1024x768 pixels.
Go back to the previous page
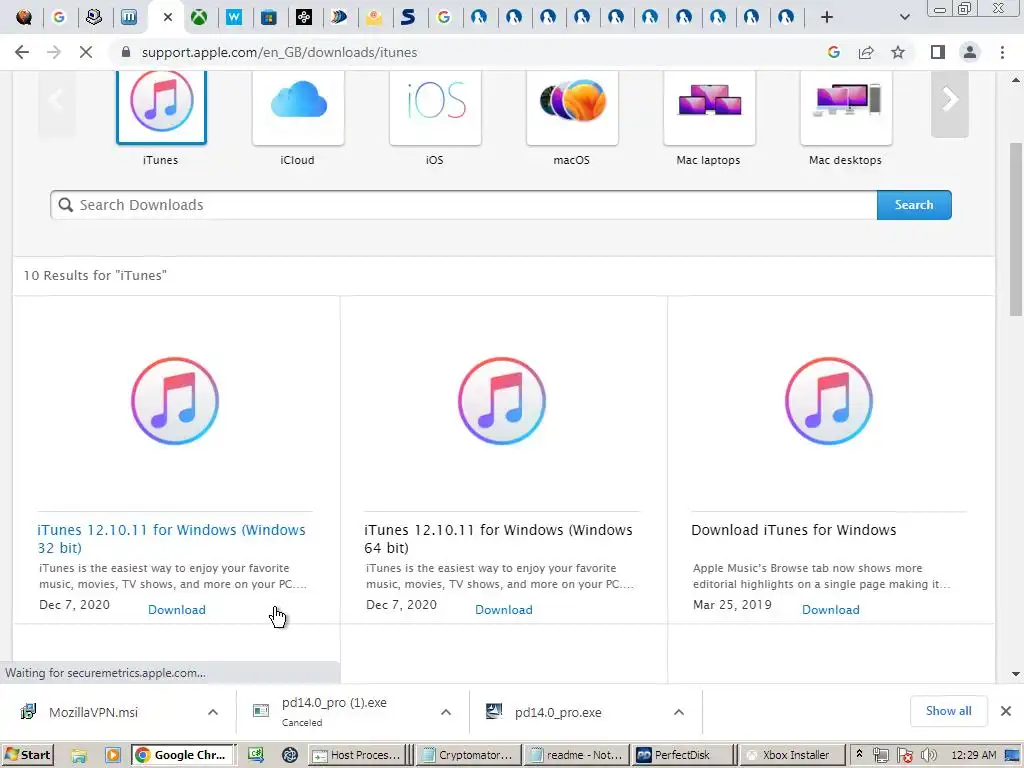(22, 52)
